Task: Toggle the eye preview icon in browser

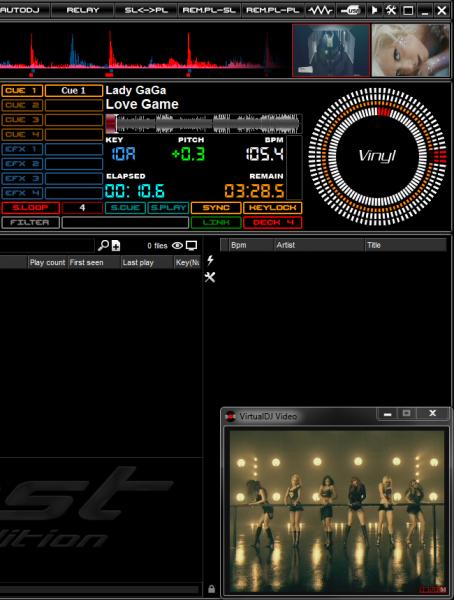Action: click(177, 245)
